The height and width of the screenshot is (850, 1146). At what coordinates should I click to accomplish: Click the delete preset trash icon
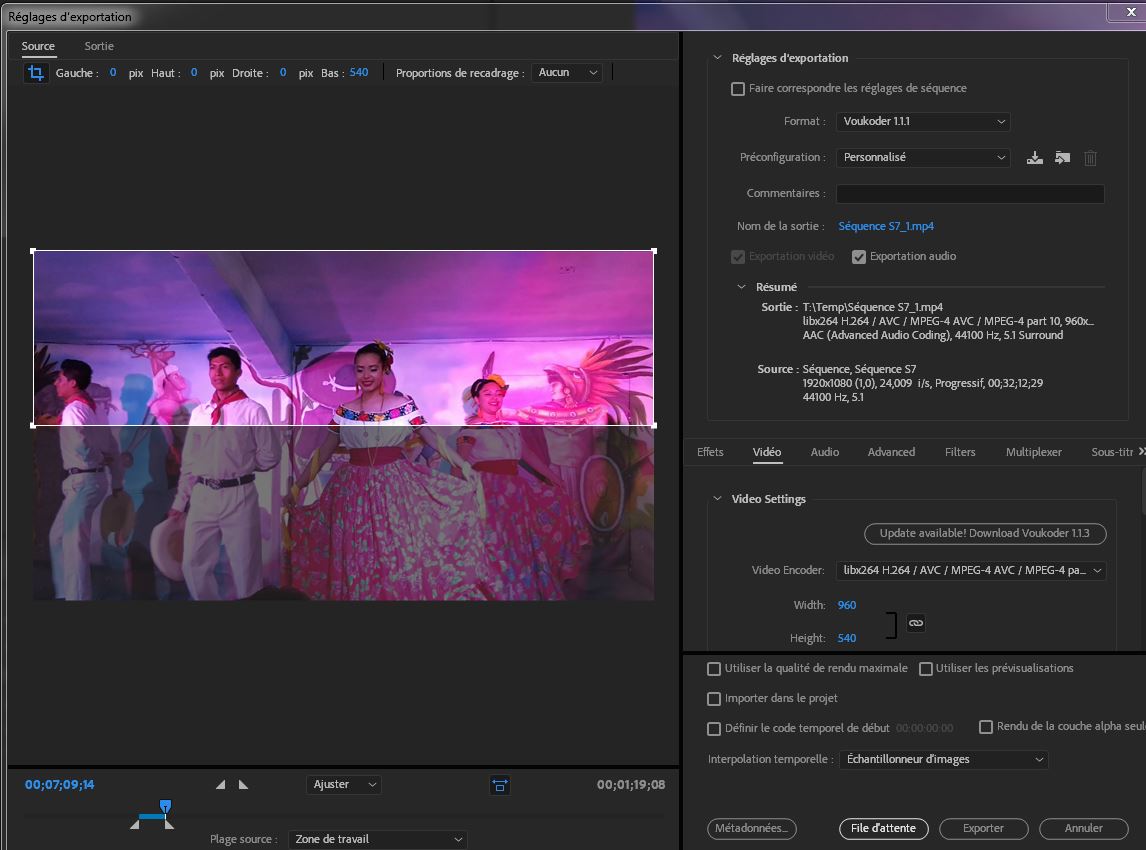(x=1091, y=158)
